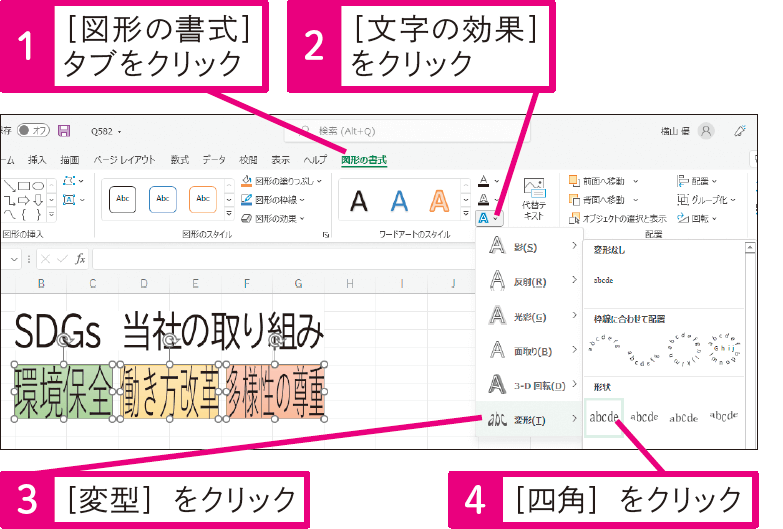The height and width of the screenshot is (529, 783).
Task: Click 背面へ移動 button
Action: tap(598, 200)
